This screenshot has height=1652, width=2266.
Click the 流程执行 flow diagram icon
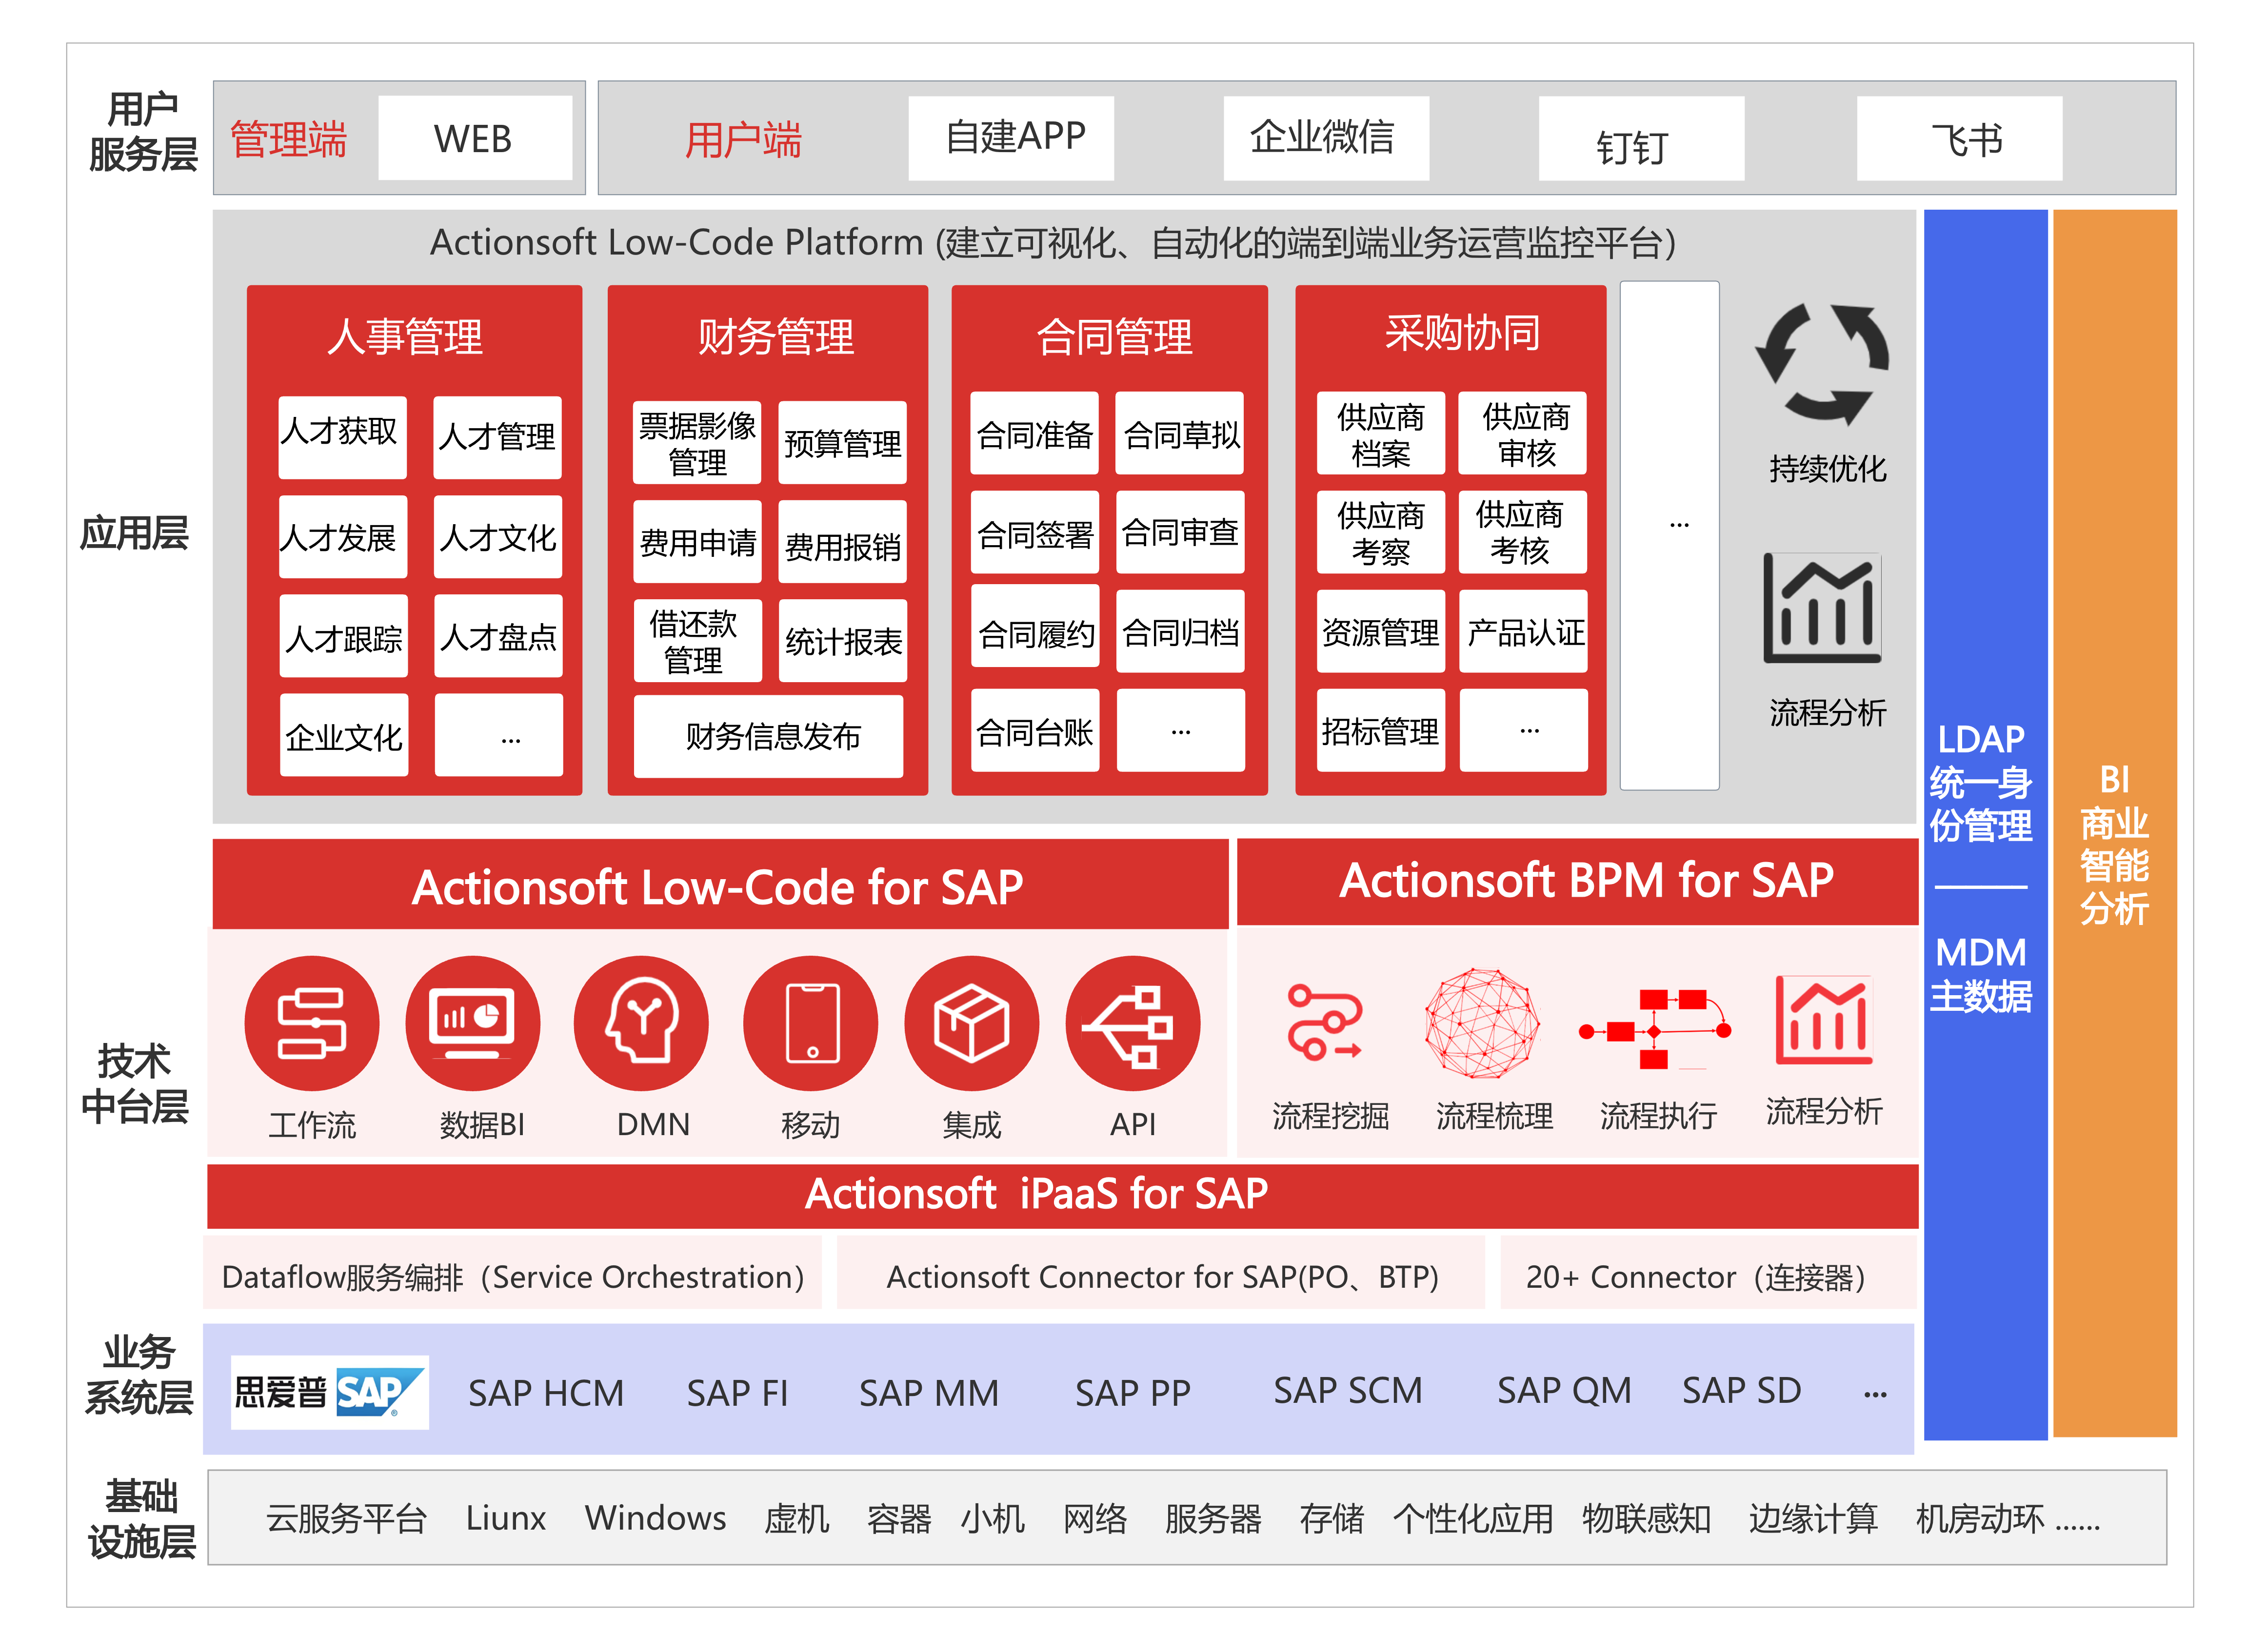tap(1656, 1029)
